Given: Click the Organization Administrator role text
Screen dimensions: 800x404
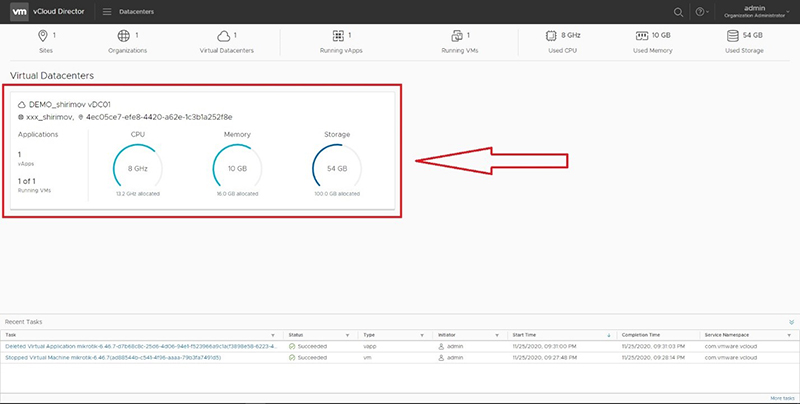Looking at the screenshot, I should (x=754, y=16).
